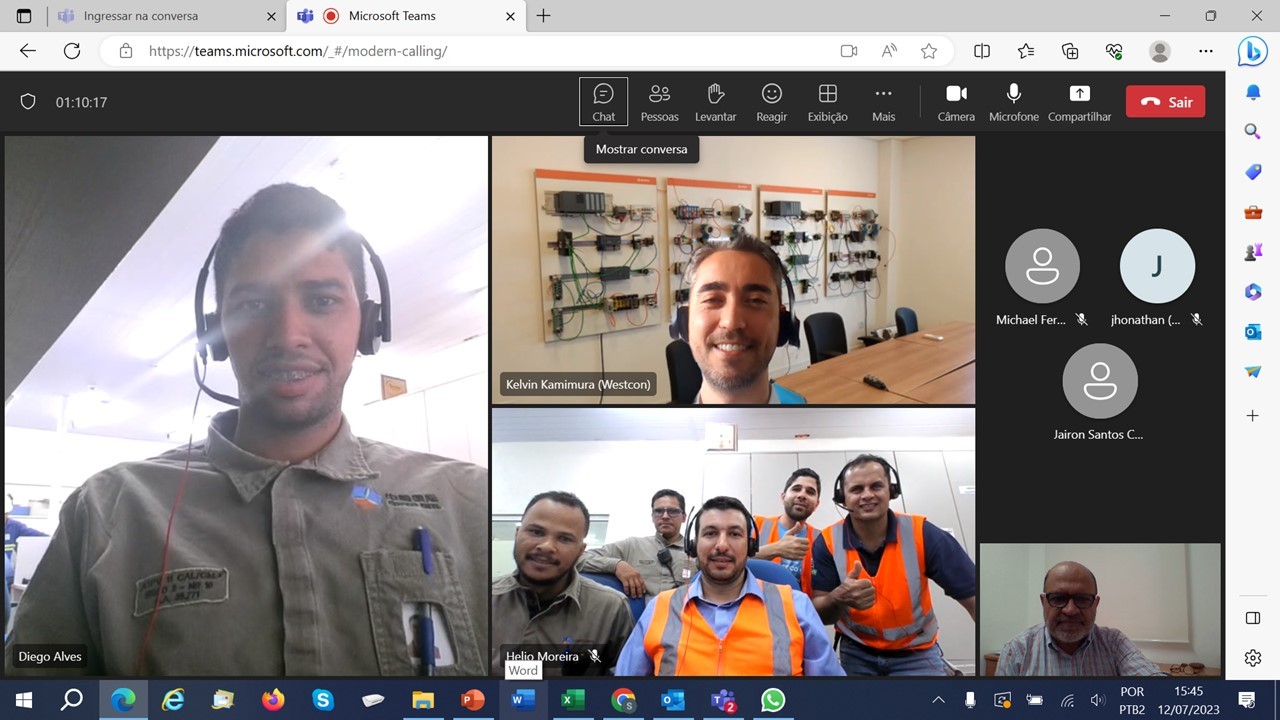Open a new browser tab
Image resolution: width=1280 pixels, height=720 pixels.
pyautogui.click(x=543, y=16)
